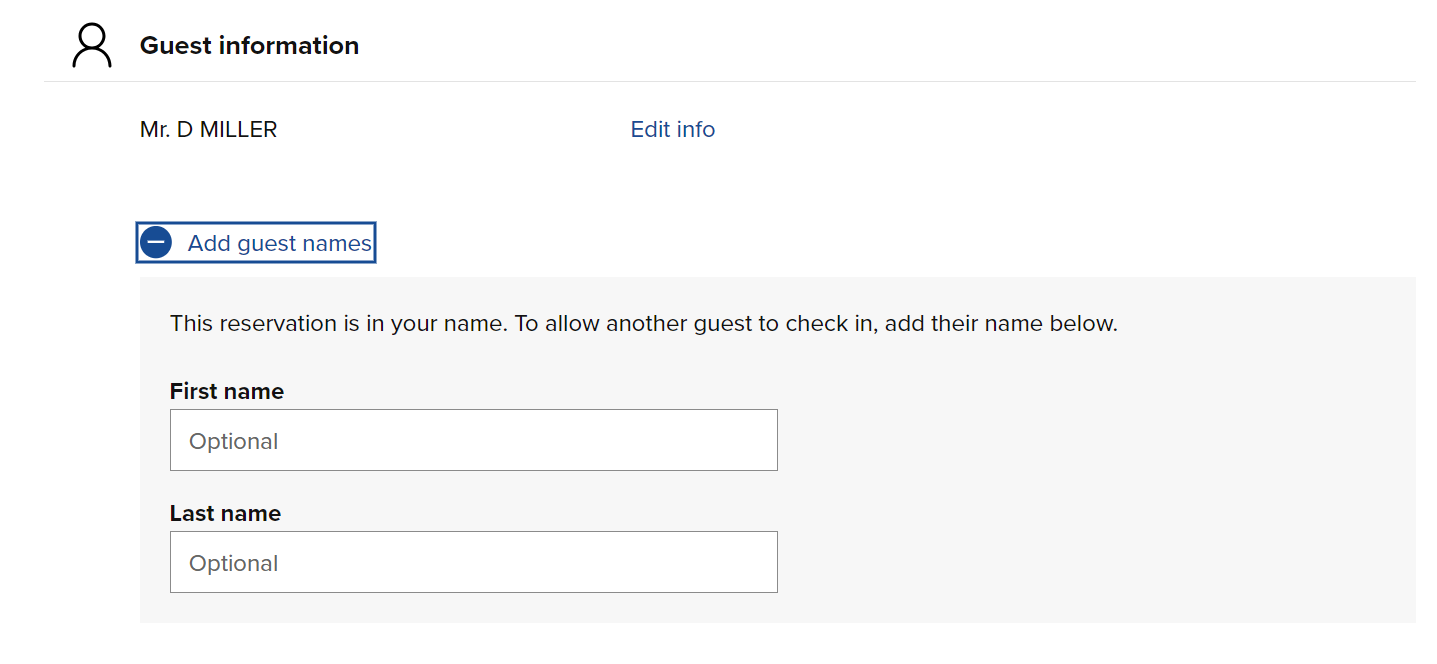Click Optional placeholder in Last name box

[x=234, y=563]
